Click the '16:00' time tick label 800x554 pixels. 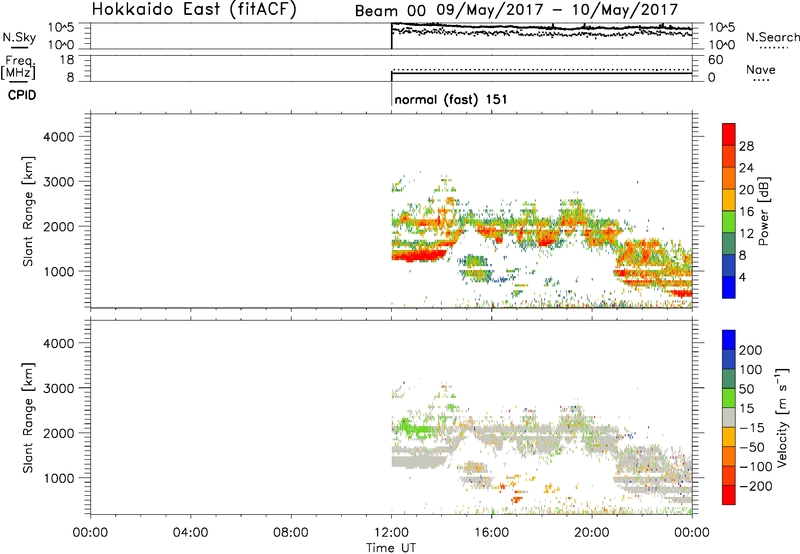click(x=491, y=533)
